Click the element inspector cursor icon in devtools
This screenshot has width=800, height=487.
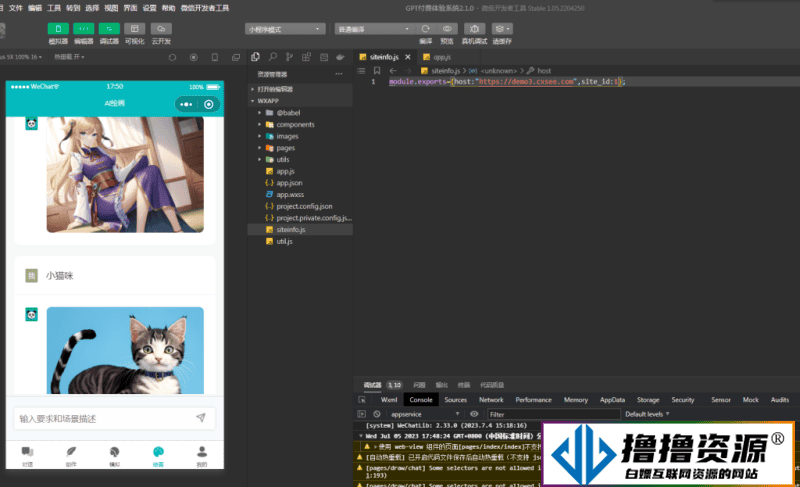pos(362,400)
